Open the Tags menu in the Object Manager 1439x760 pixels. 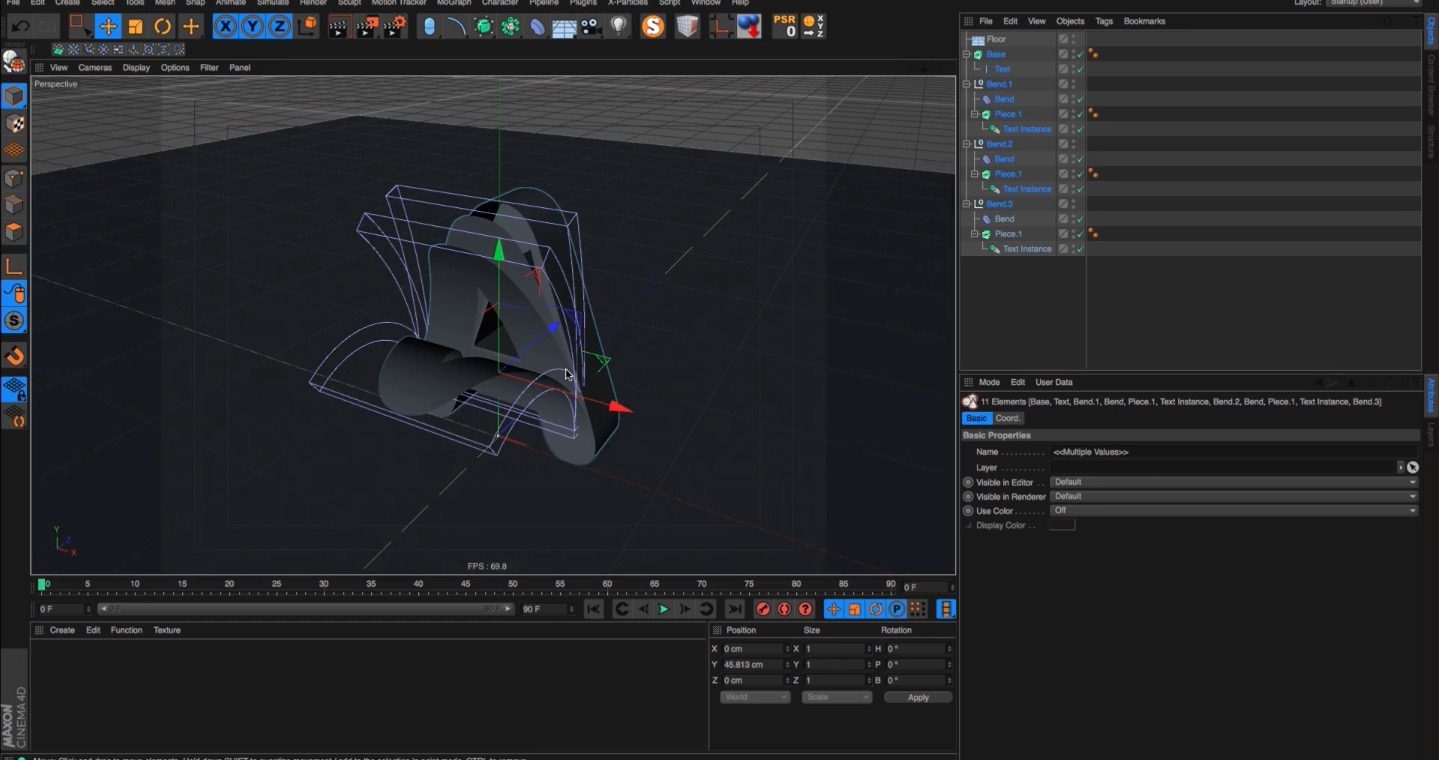point(1104,21)
